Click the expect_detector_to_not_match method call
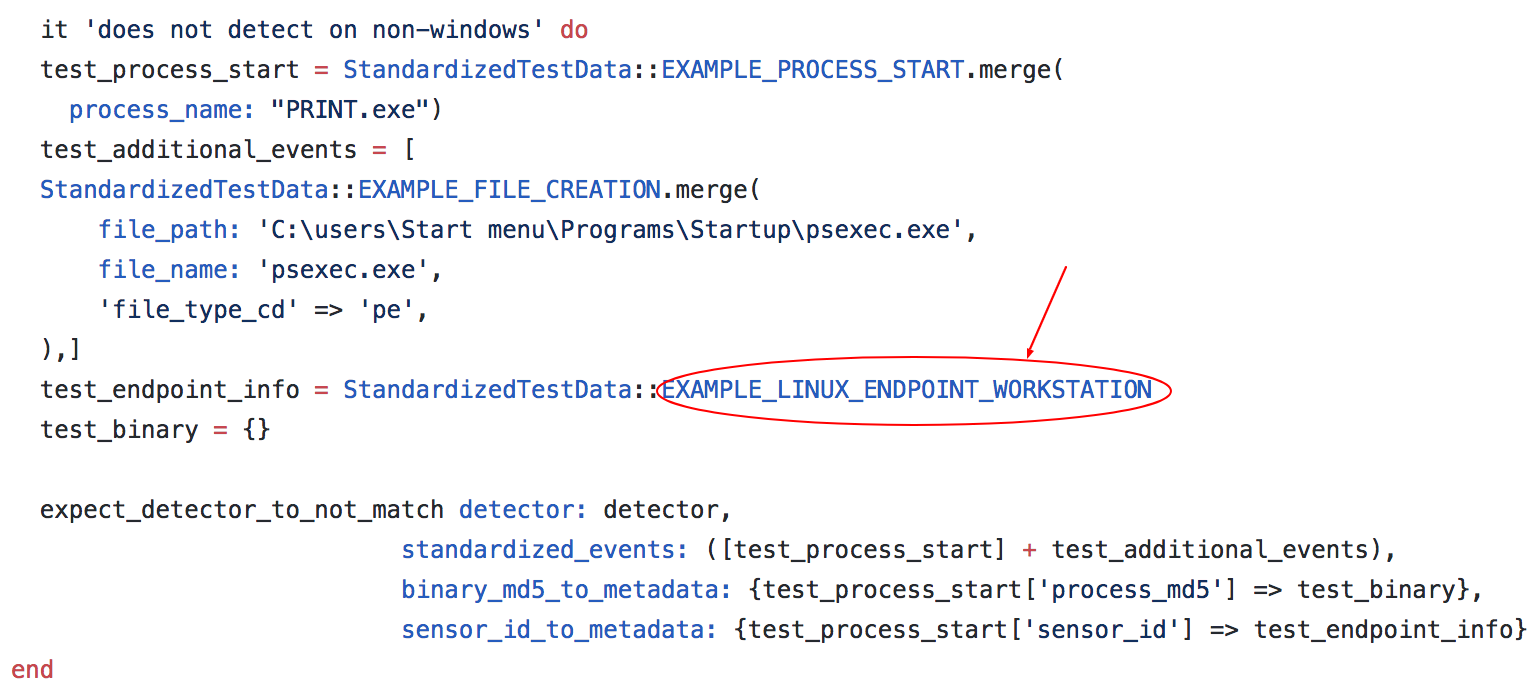Screen dimensions: 1538x680 point(241,510)
